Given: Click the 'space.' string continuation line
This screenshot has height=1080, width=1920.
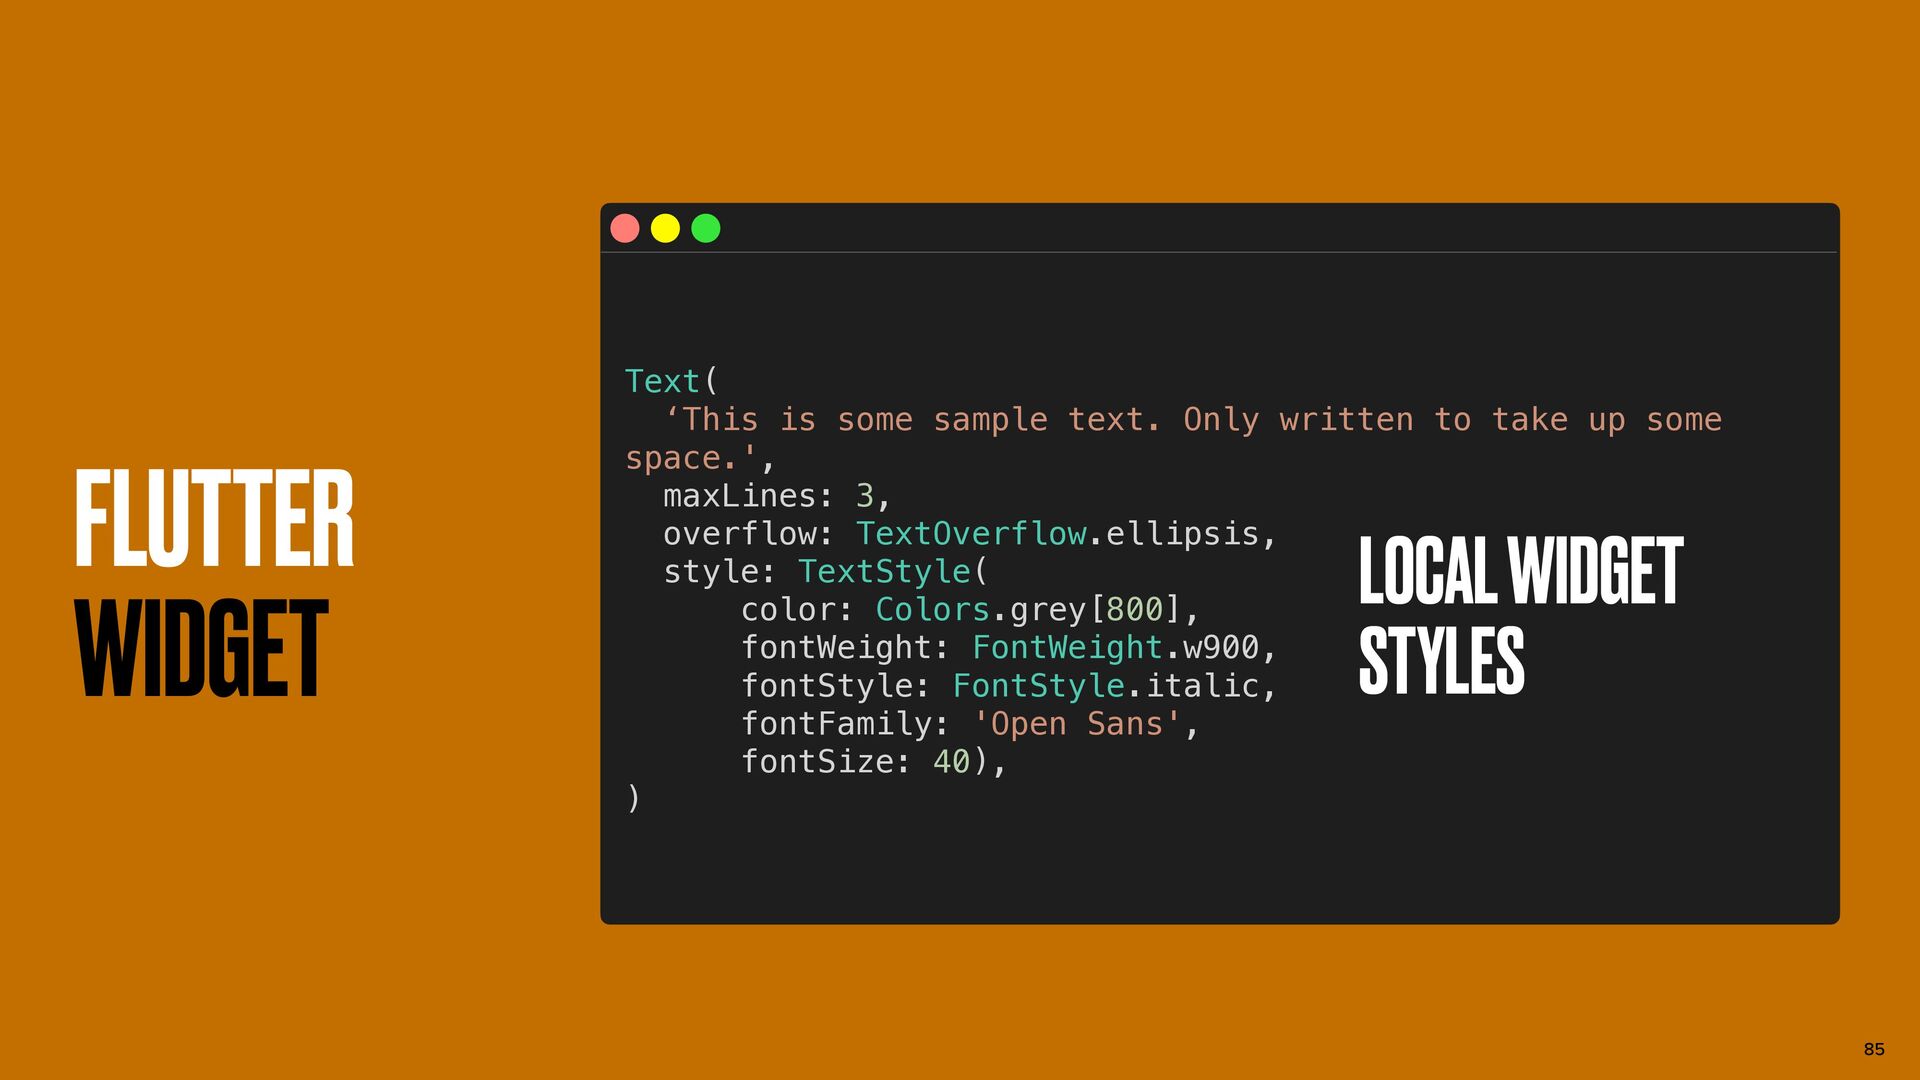Looking at the screenshot, I should click(x=692, y=458).
